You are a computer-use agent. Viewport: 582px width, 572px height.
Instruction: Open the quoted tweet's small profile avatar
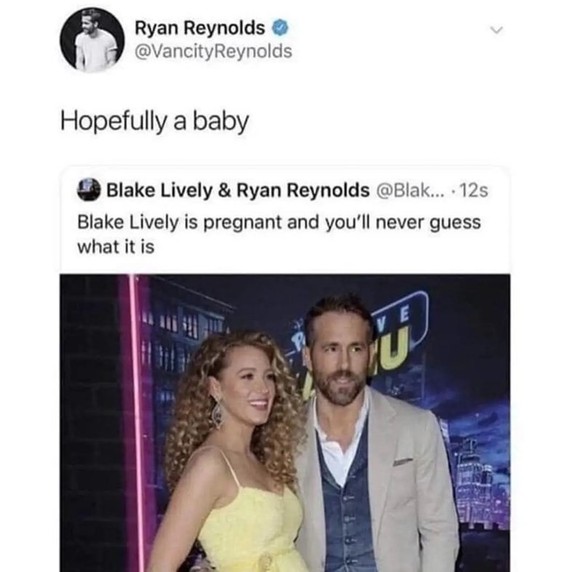88,189
